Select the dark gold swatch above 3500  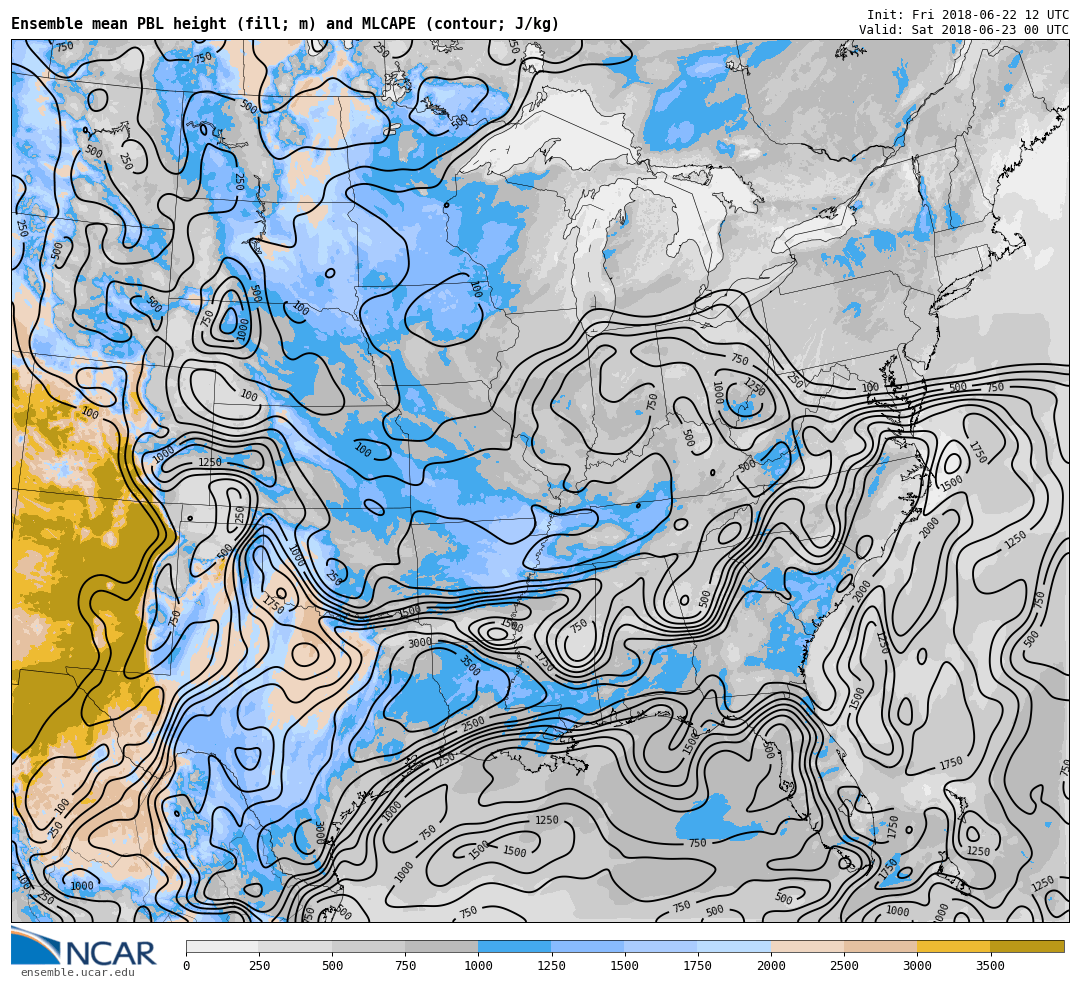[x=1027, y=946]
